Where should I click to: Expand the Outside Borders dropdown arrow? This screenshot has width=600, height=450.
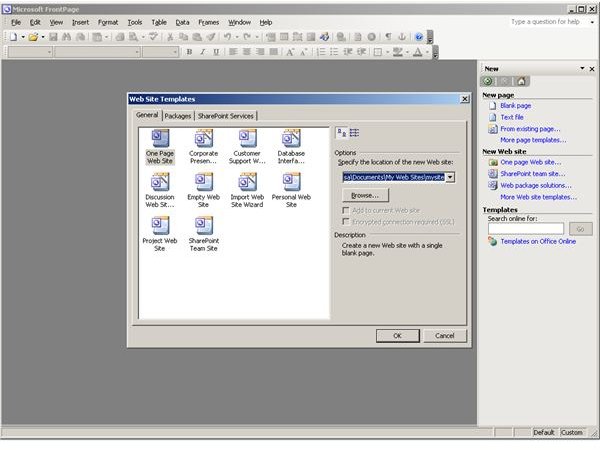pyautogui.click(x=388, y=52)
